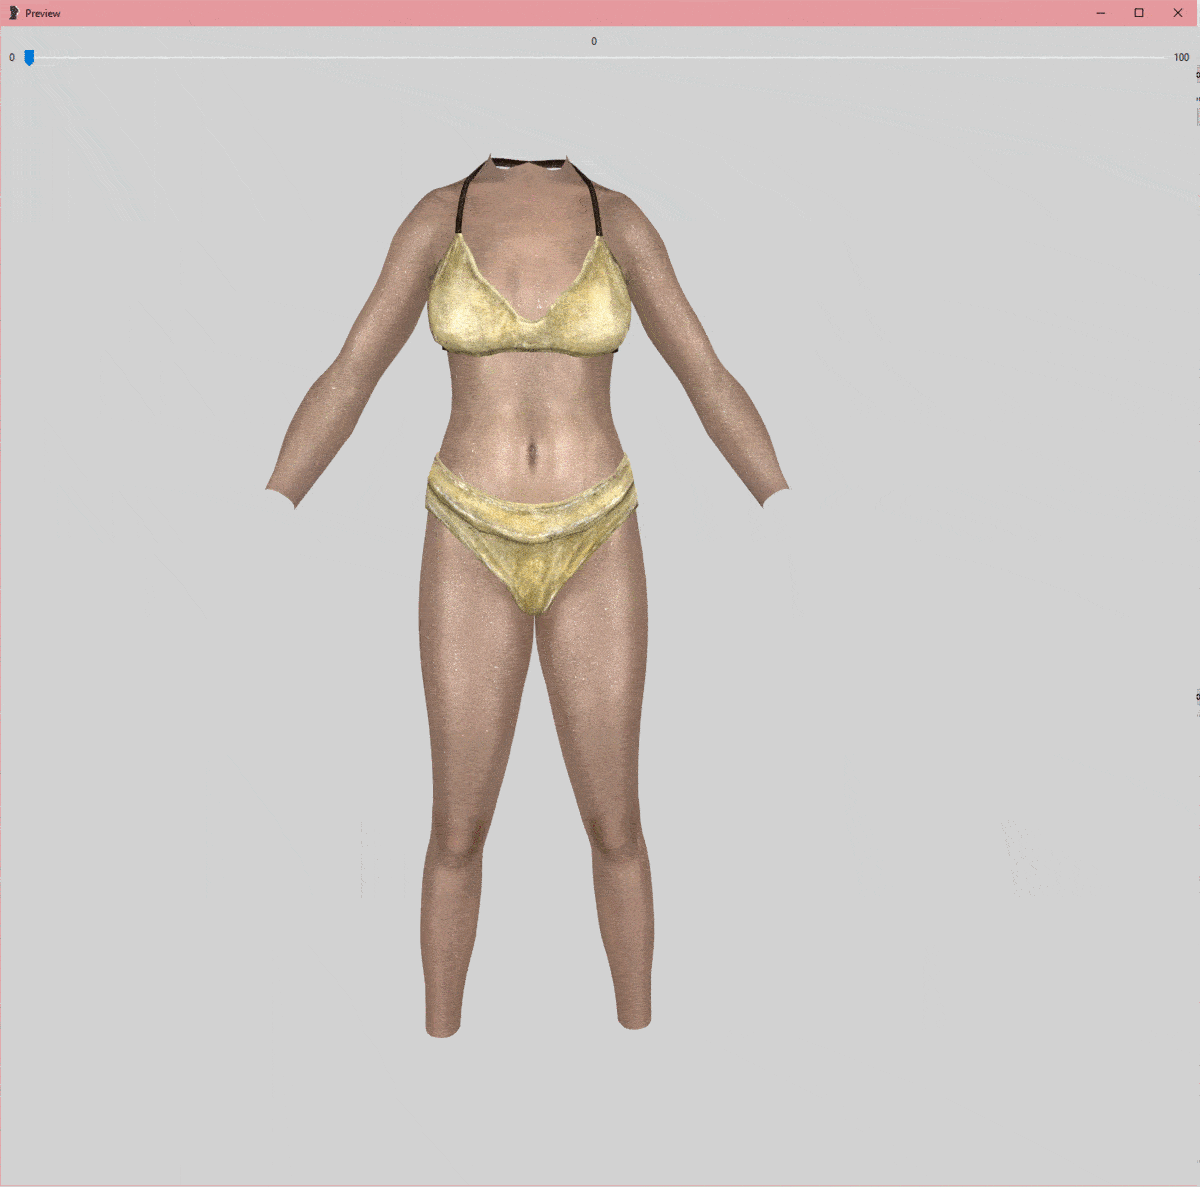Click the slider track near the 100 end
Image resolution: width=1200 pixels, height=1187 pixels.
pyautogui.click(x=1150, y=58)
